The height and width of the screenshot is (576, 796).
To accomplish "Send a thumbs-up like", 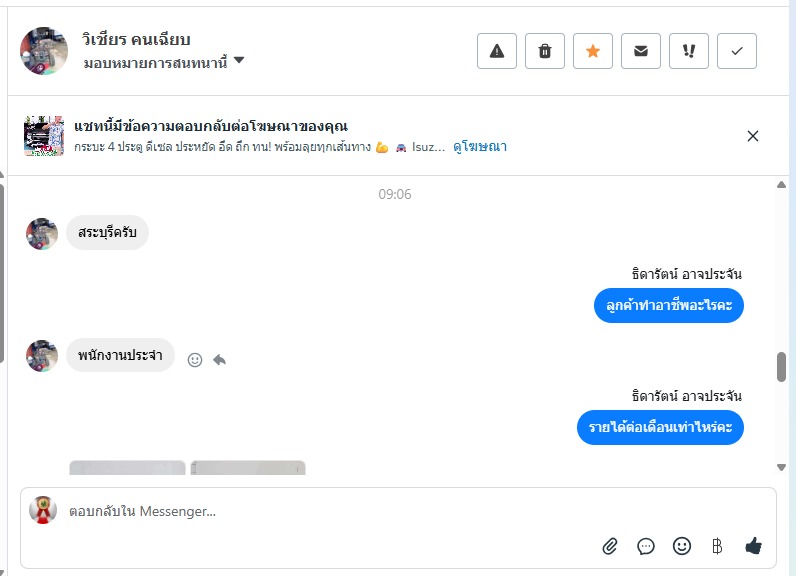I will click(753, 546).
